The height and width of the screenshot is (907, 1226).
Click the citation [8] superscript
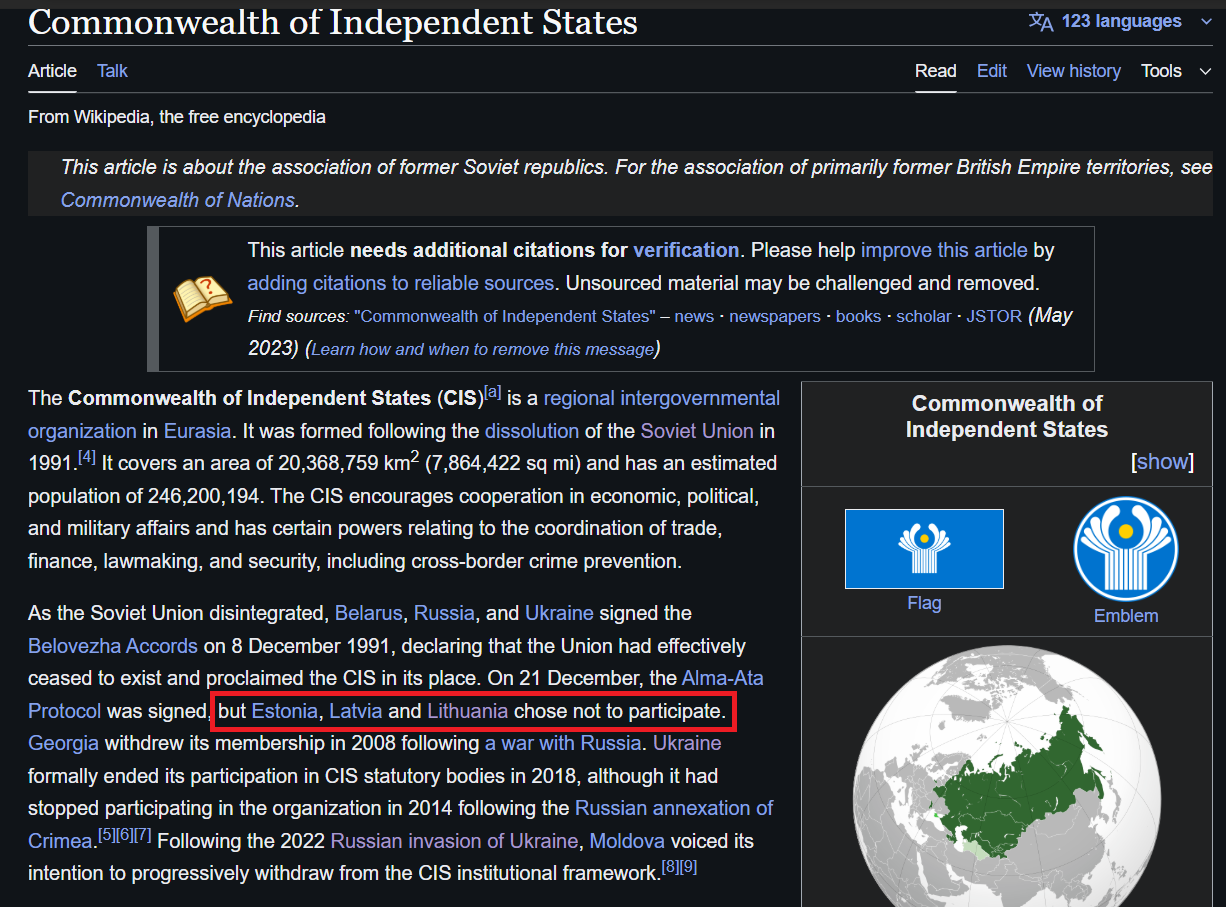click(670, 867)
